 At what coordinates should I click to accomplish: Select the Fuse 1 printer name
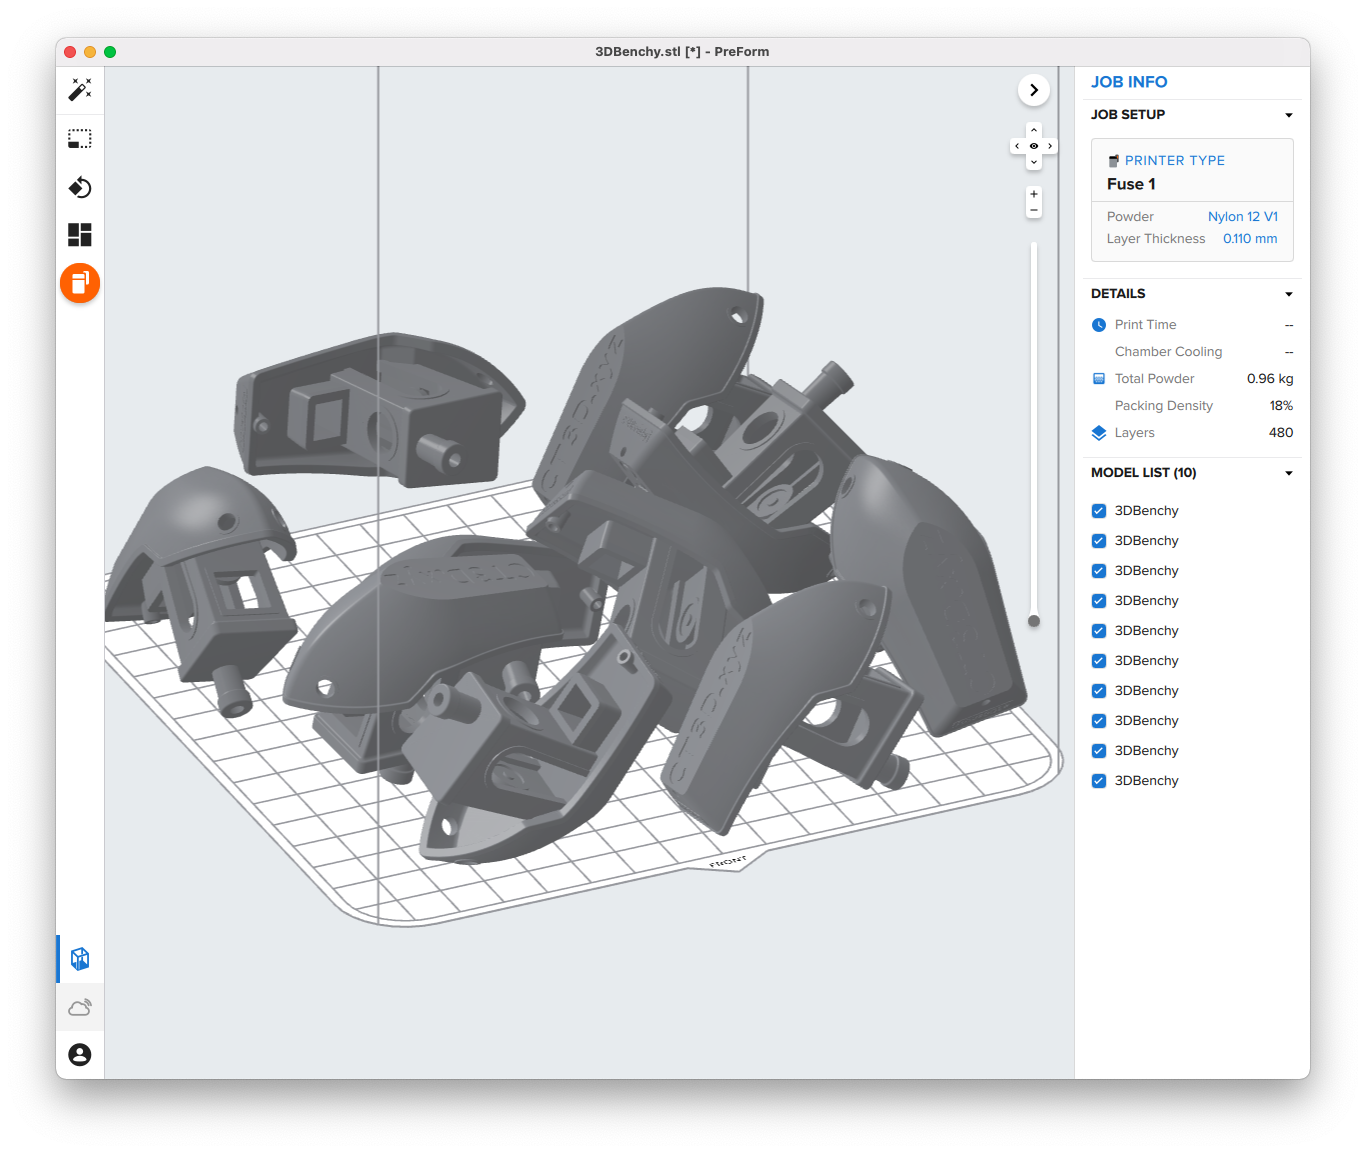1131,184
